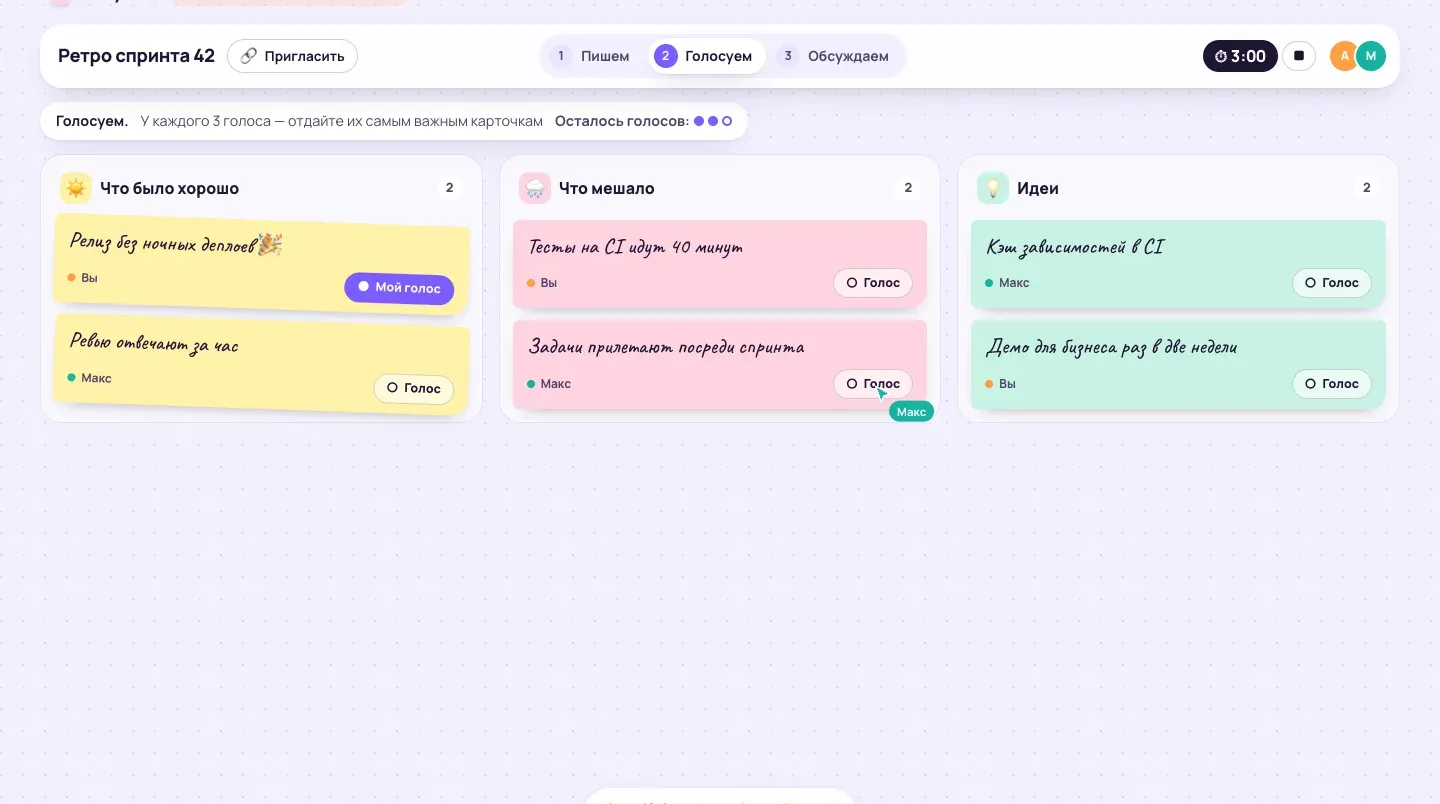Click the "Ретро спринта 42" board title
Image resolution: width=1440 pixels, height=804 pixels.
click(x=136, y=56)
